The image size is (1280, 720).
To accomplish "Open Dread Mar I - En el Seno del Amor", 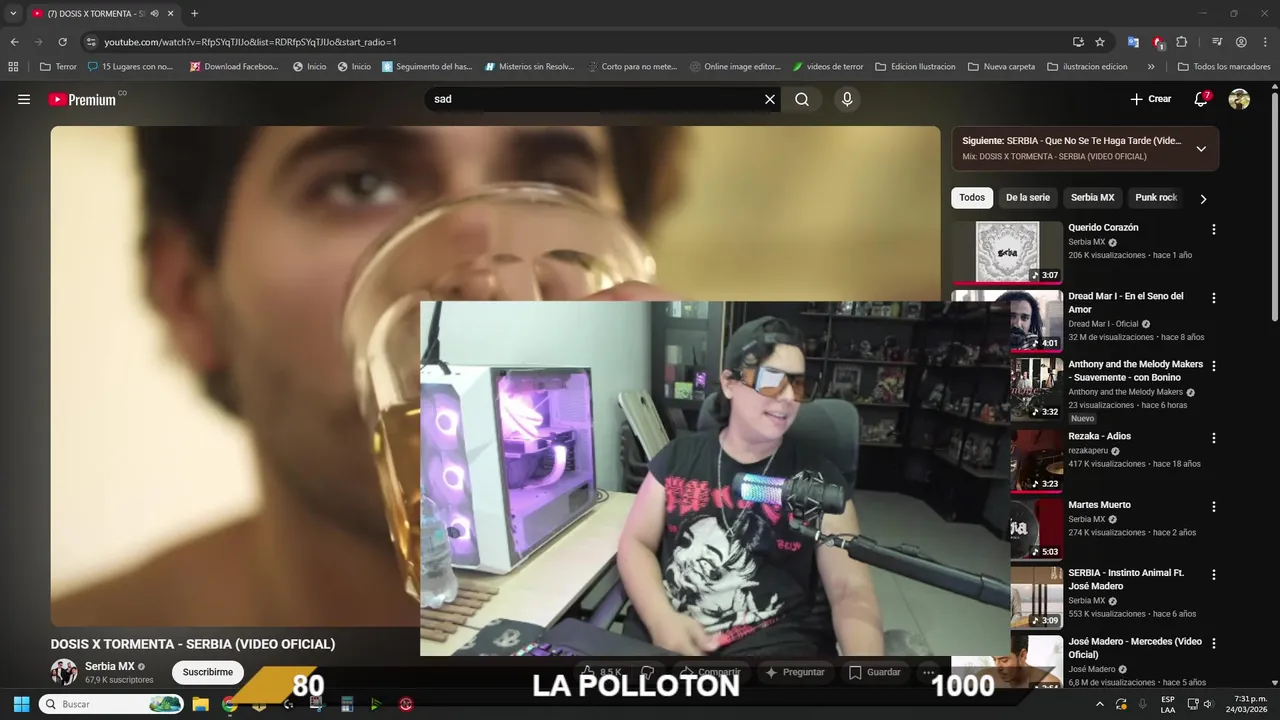I will 1126,302.
